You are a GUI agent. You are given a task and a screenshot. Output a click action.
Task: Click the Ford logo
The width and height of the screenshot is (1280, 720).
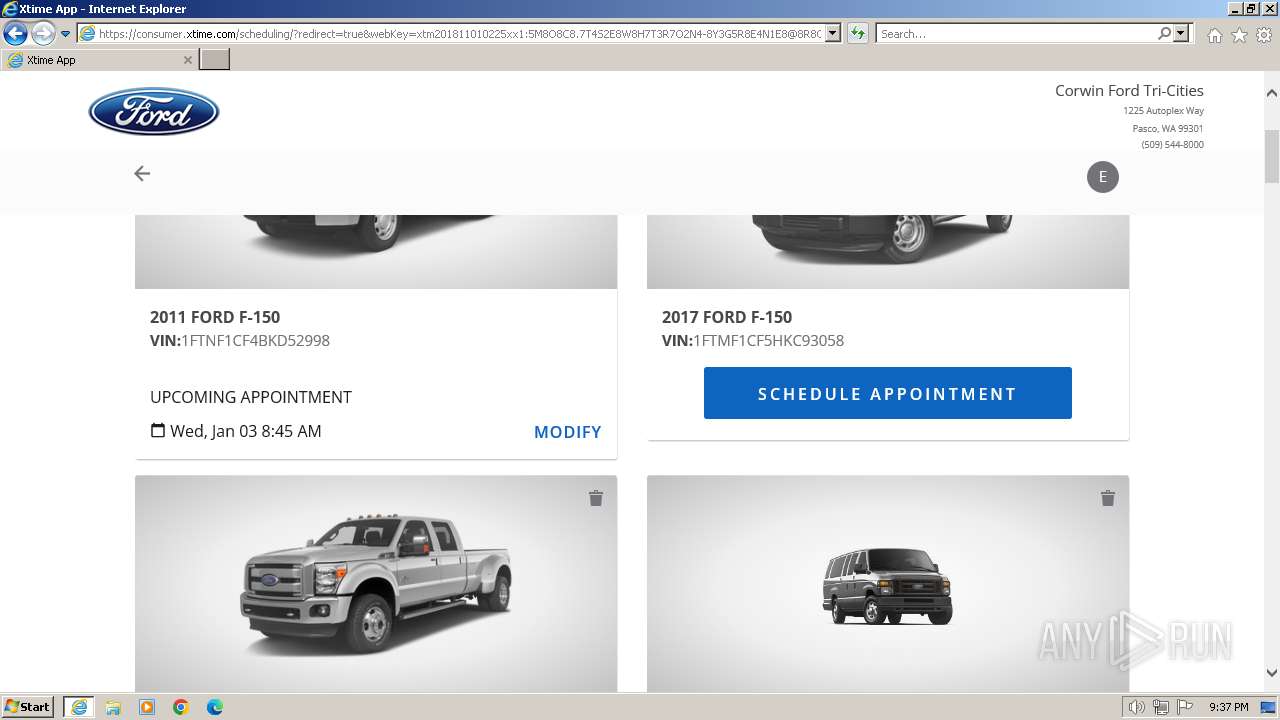[x=154, y=111]
